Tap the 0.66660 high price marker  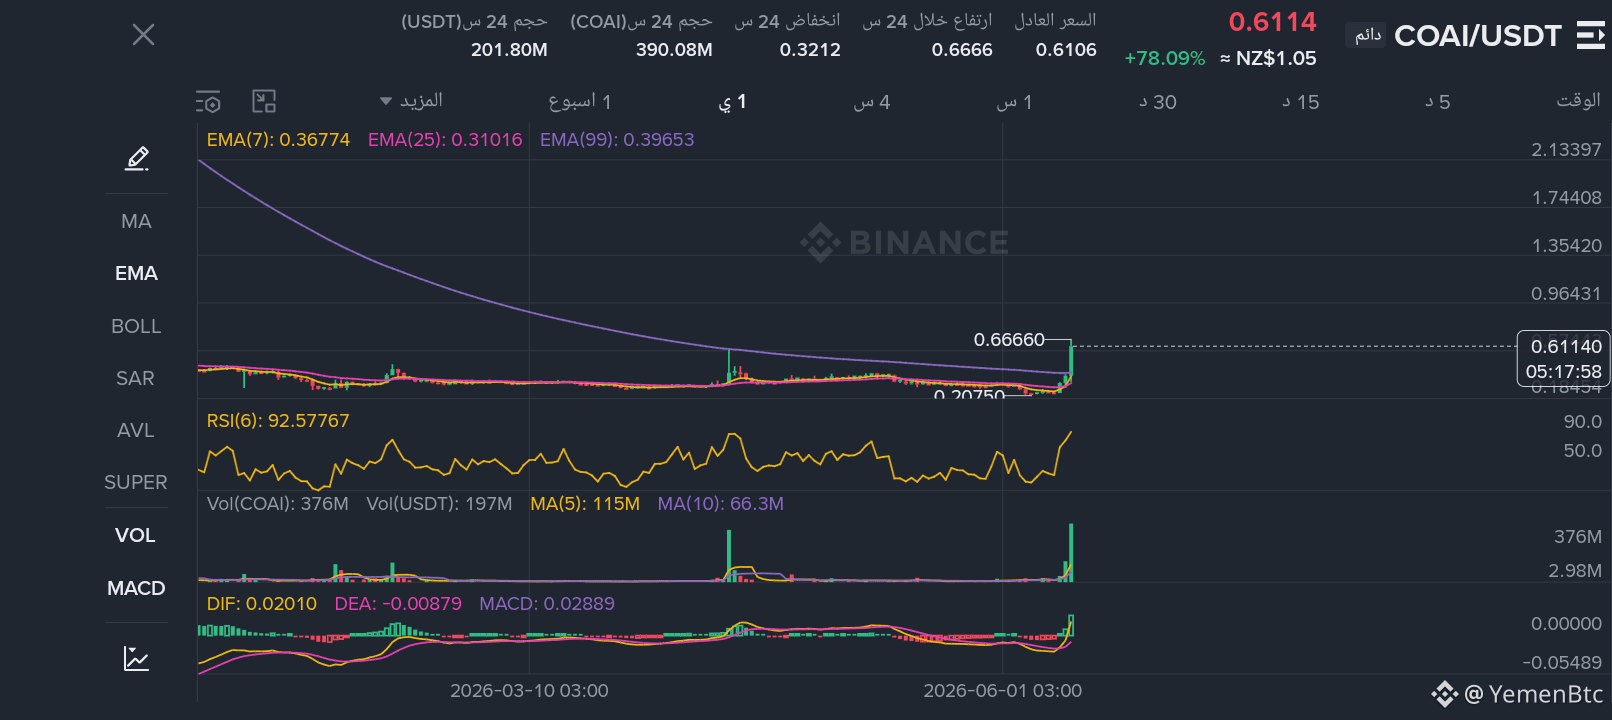(1009, 340)
